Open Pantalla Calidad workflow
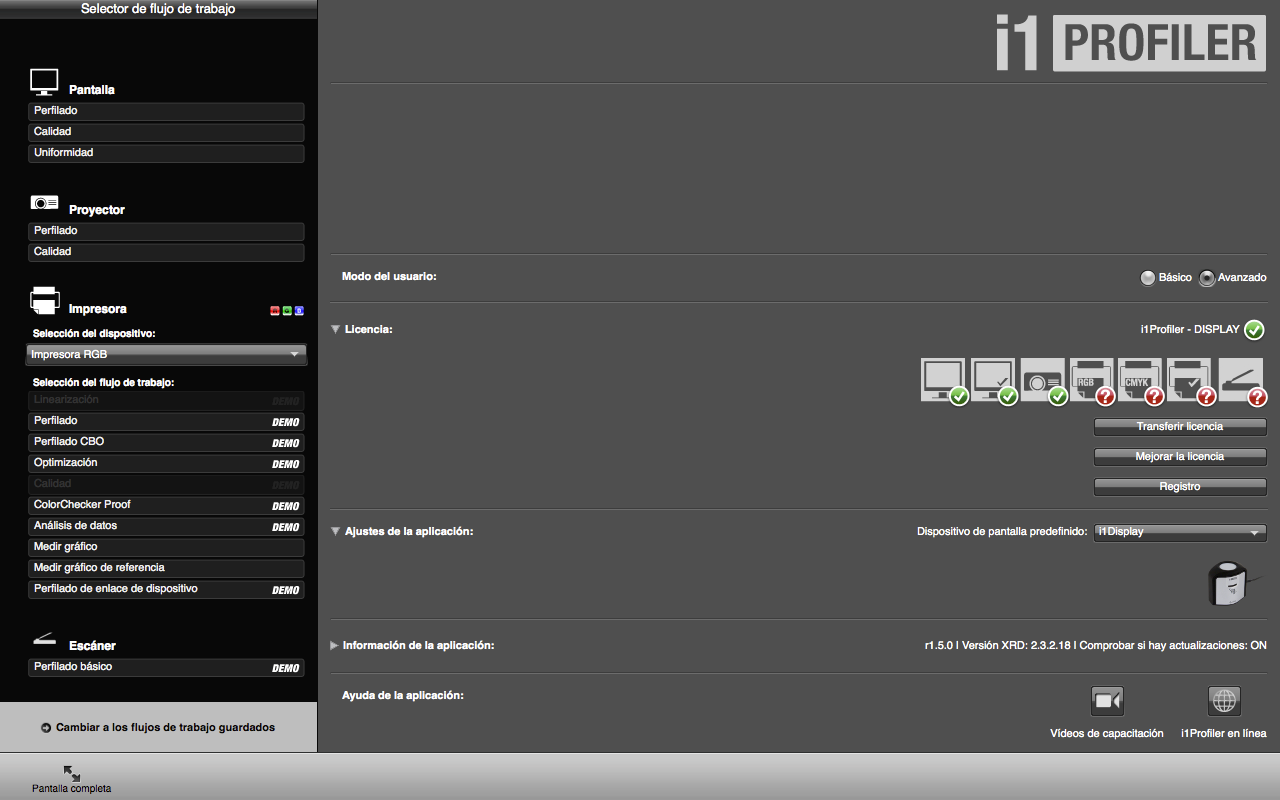This screenshot has width=1280, height=800. click(166, 132)
